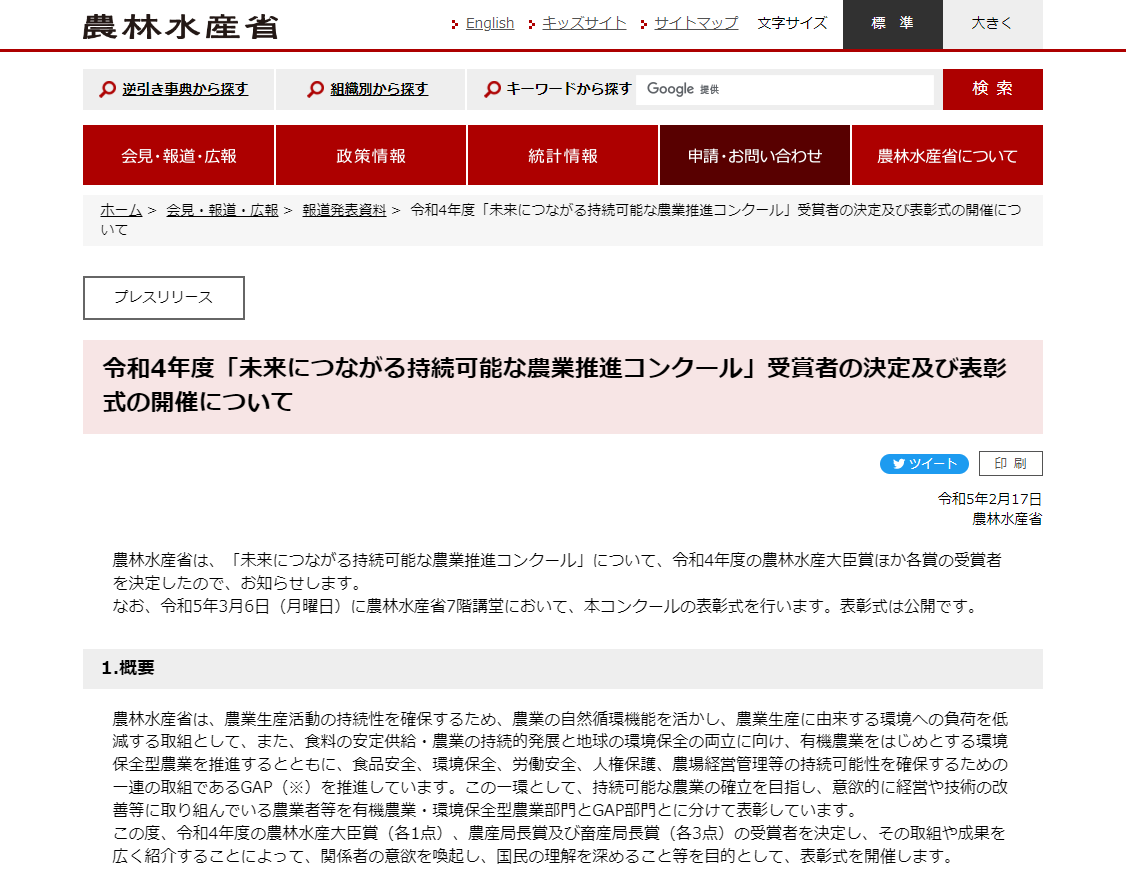Open the 統計情報 menu
Image resolution: width=1126 pixels, height=874 pixels.
point(563,156)
